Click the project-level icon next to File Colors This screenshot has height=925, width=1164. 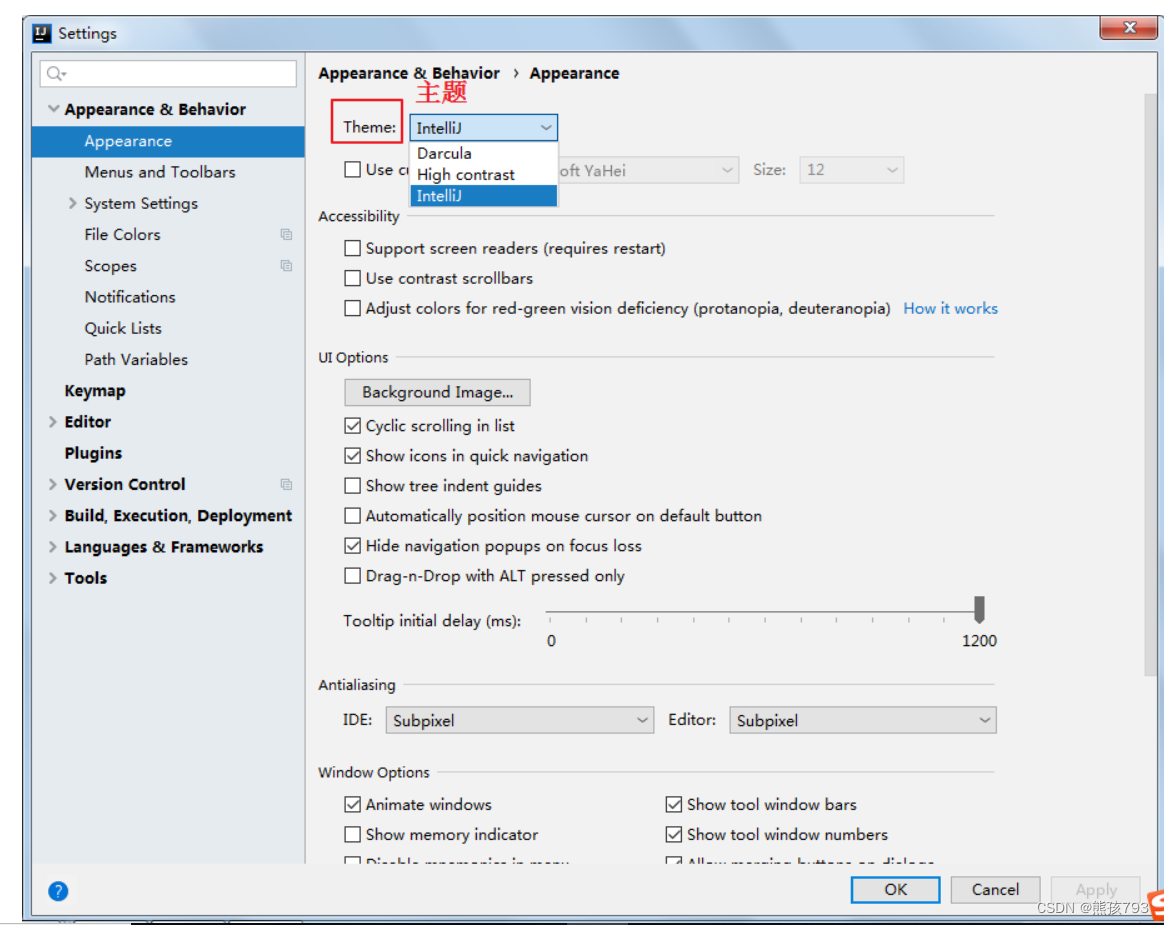click(286, 235)
